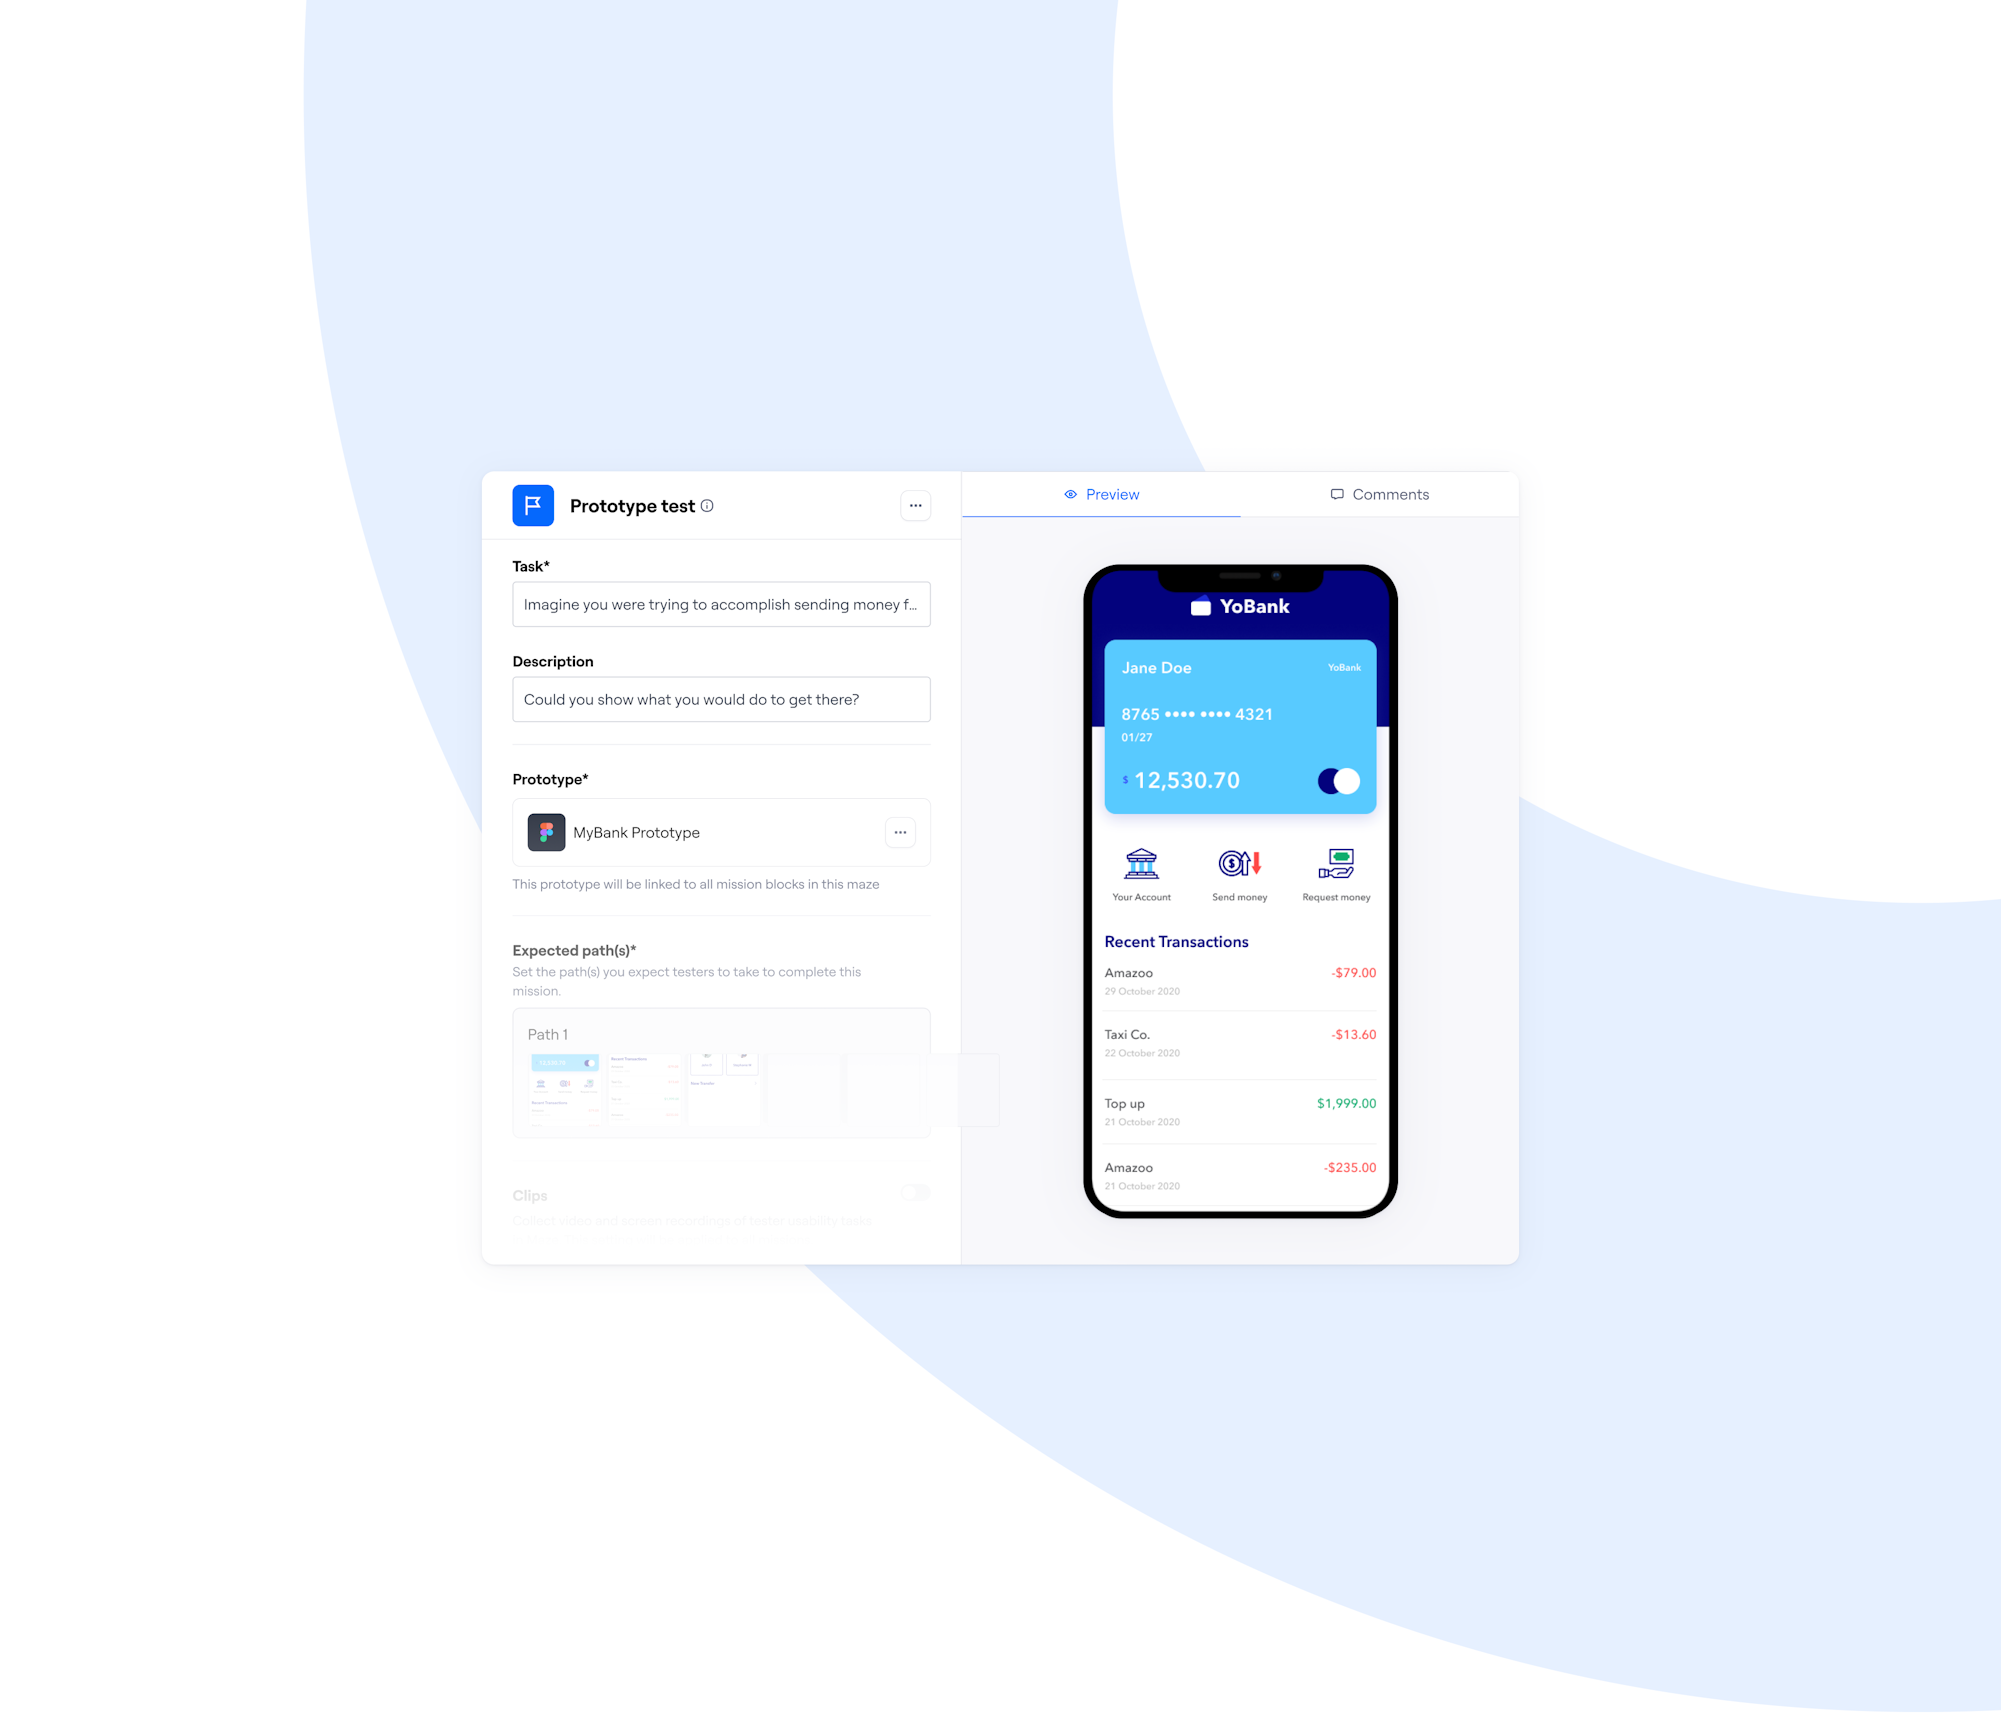Toggle the Clips section expander
Viewport: 2001px width, 1735px height.
[x=915, y=1192]
